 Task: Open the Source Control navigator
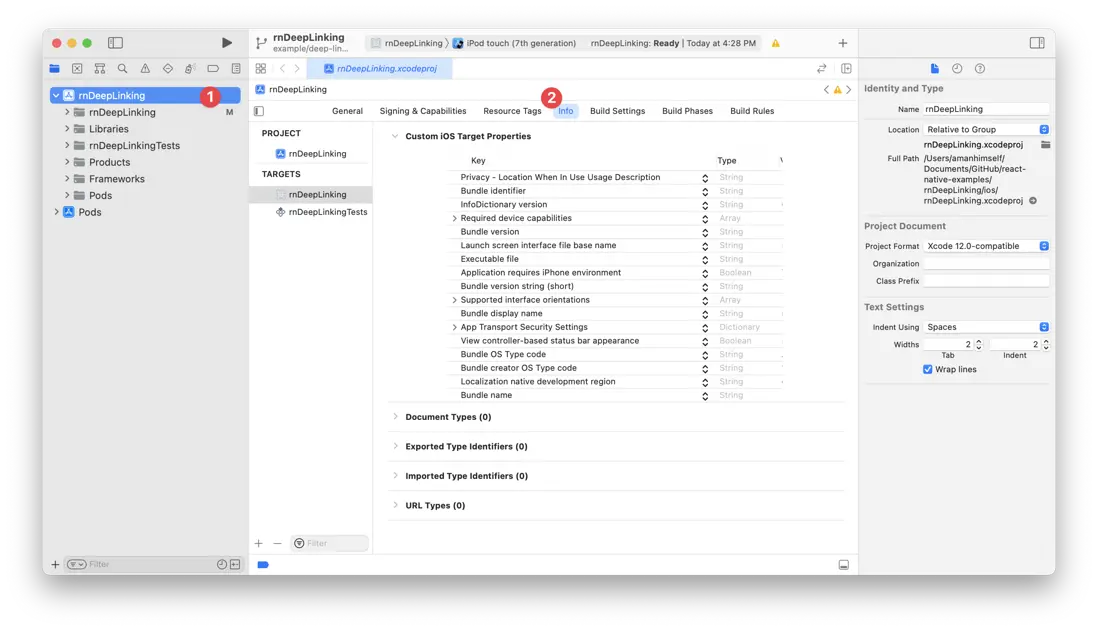(77, 69)
